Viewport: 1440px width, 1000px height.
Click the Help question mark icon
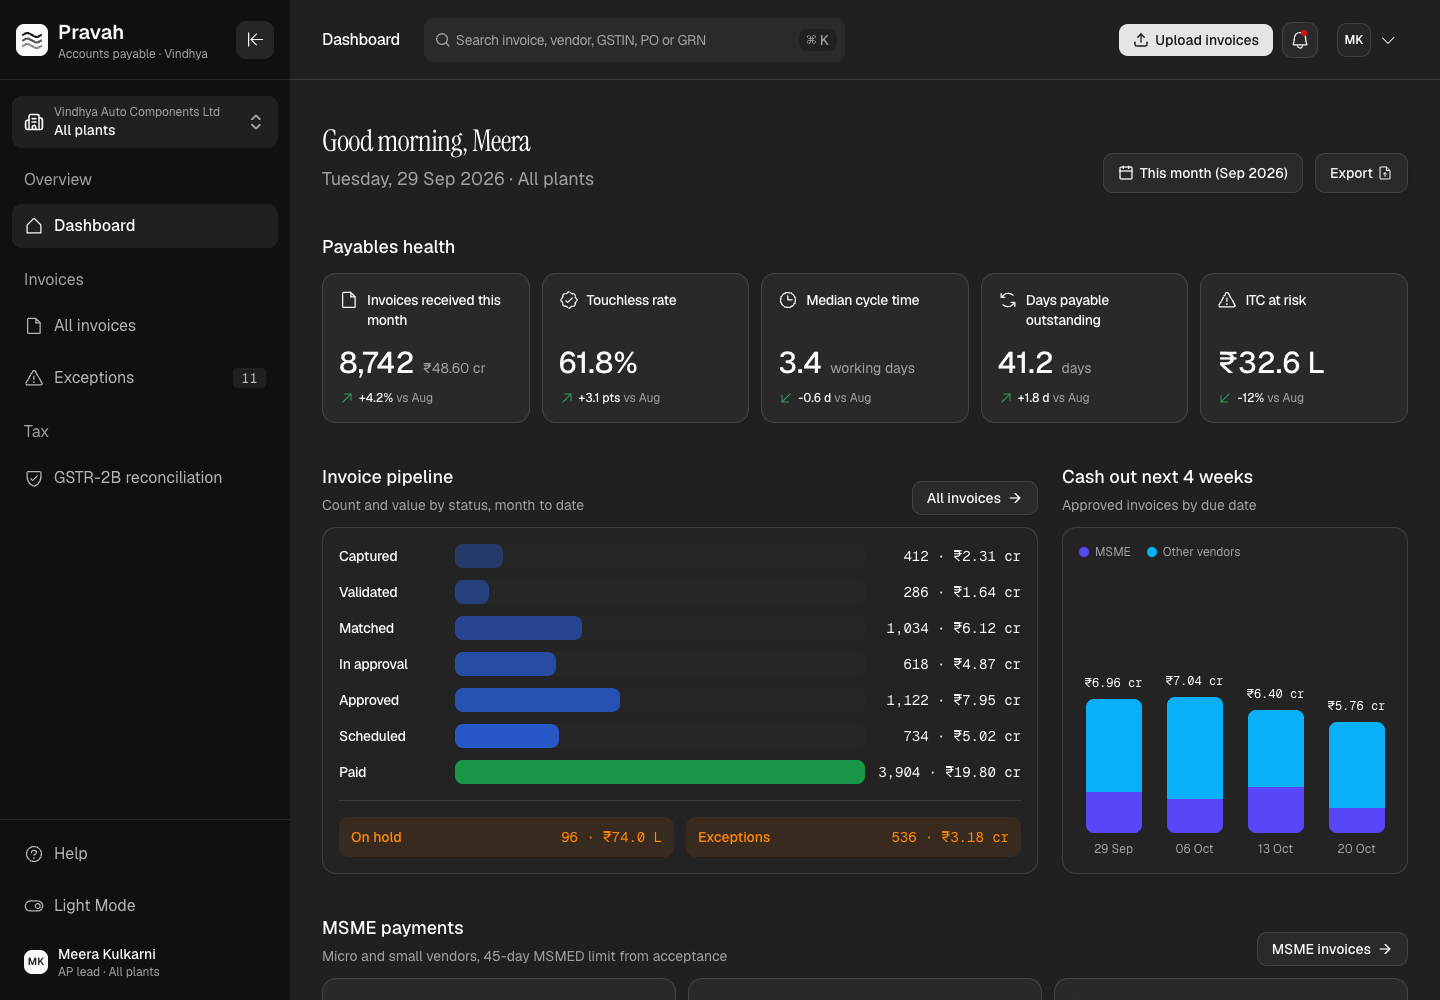(34, 854)
